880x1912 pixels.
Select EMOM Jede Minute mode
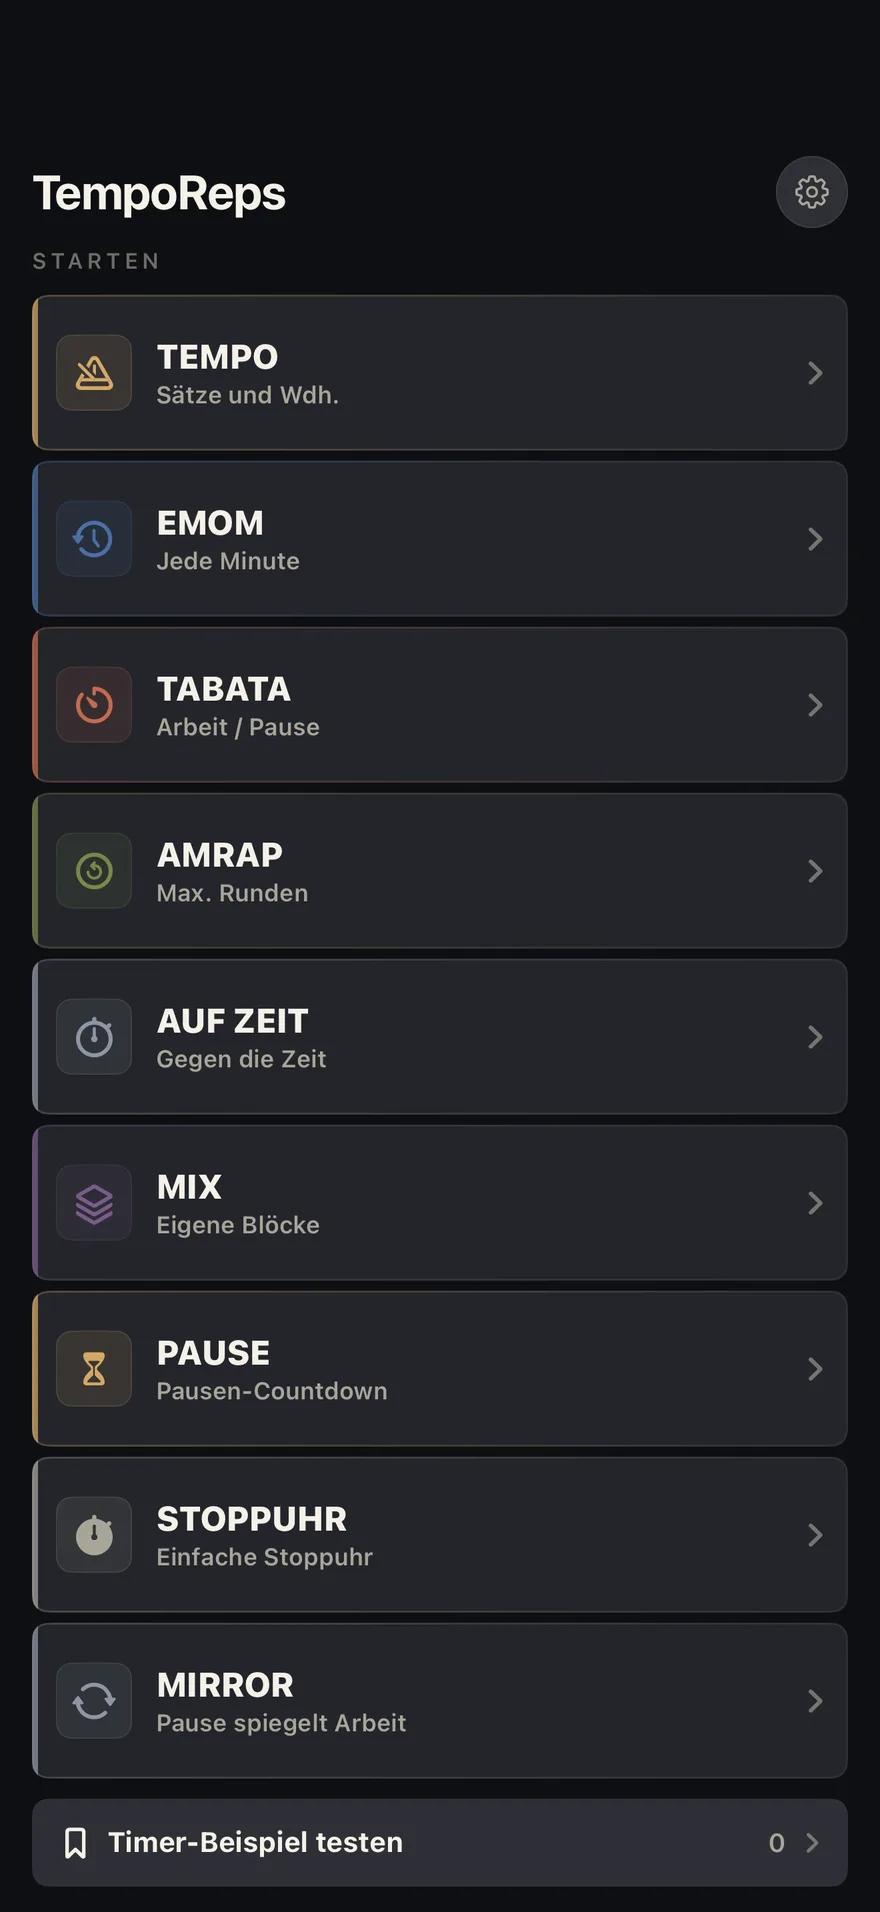440,539
